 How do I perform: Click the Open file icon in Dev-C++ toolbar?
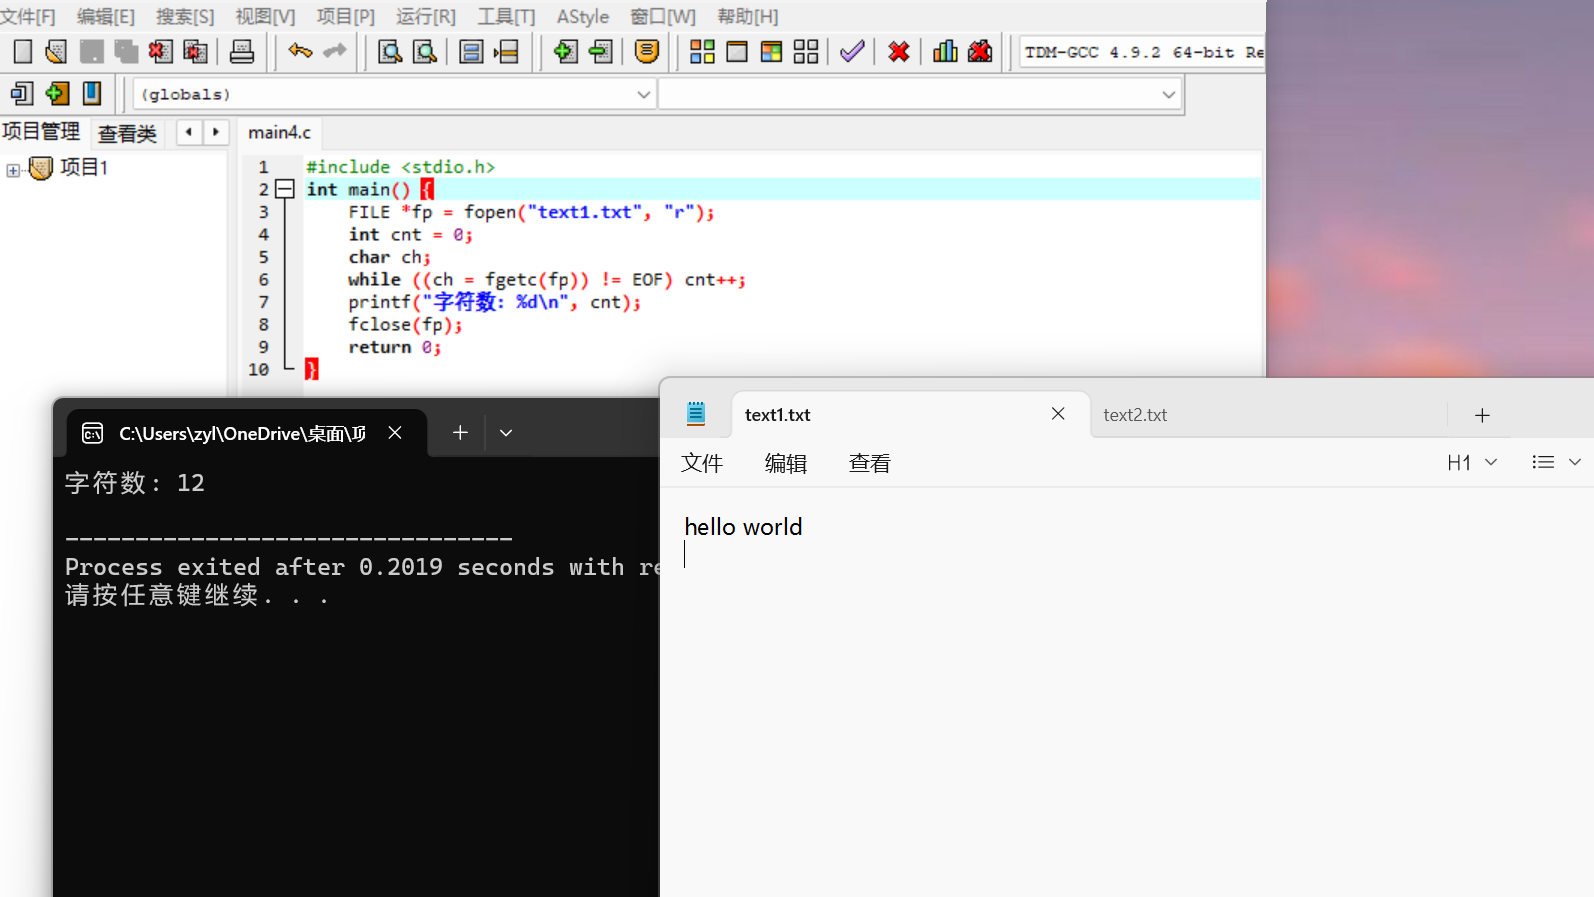pyautogui.click(x=56, y=52)
